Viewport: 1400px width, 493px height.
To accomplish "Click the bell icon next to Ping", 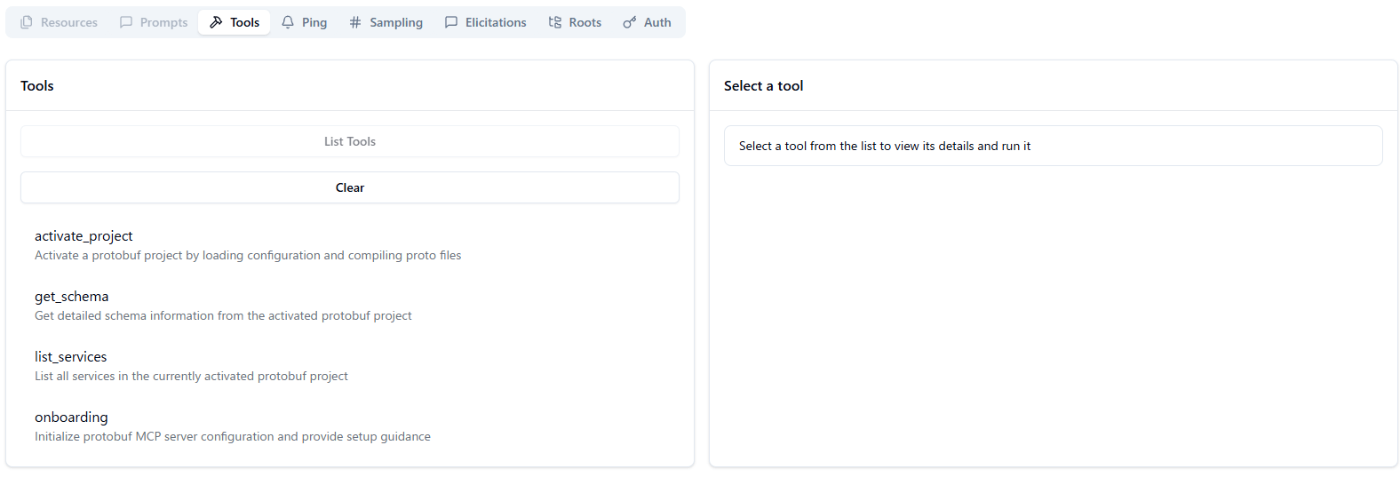I will [288, 22].
